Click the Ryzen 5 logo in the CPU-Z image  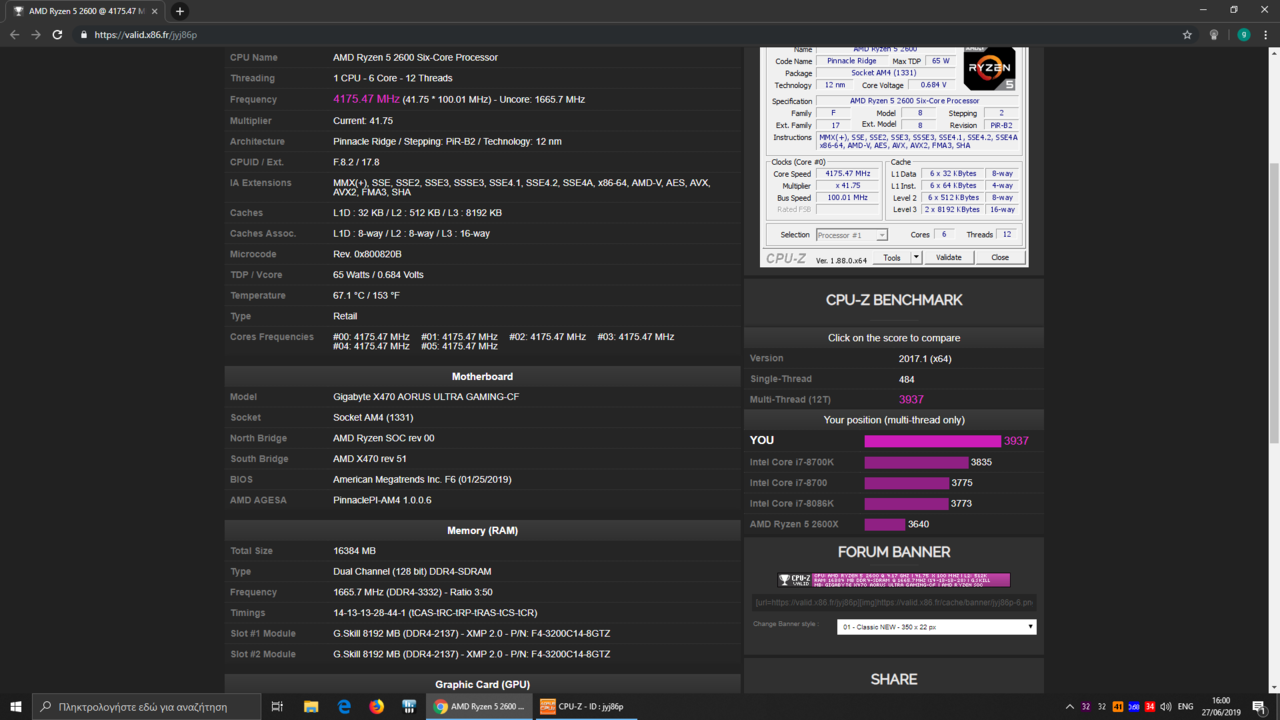(989, 69)
